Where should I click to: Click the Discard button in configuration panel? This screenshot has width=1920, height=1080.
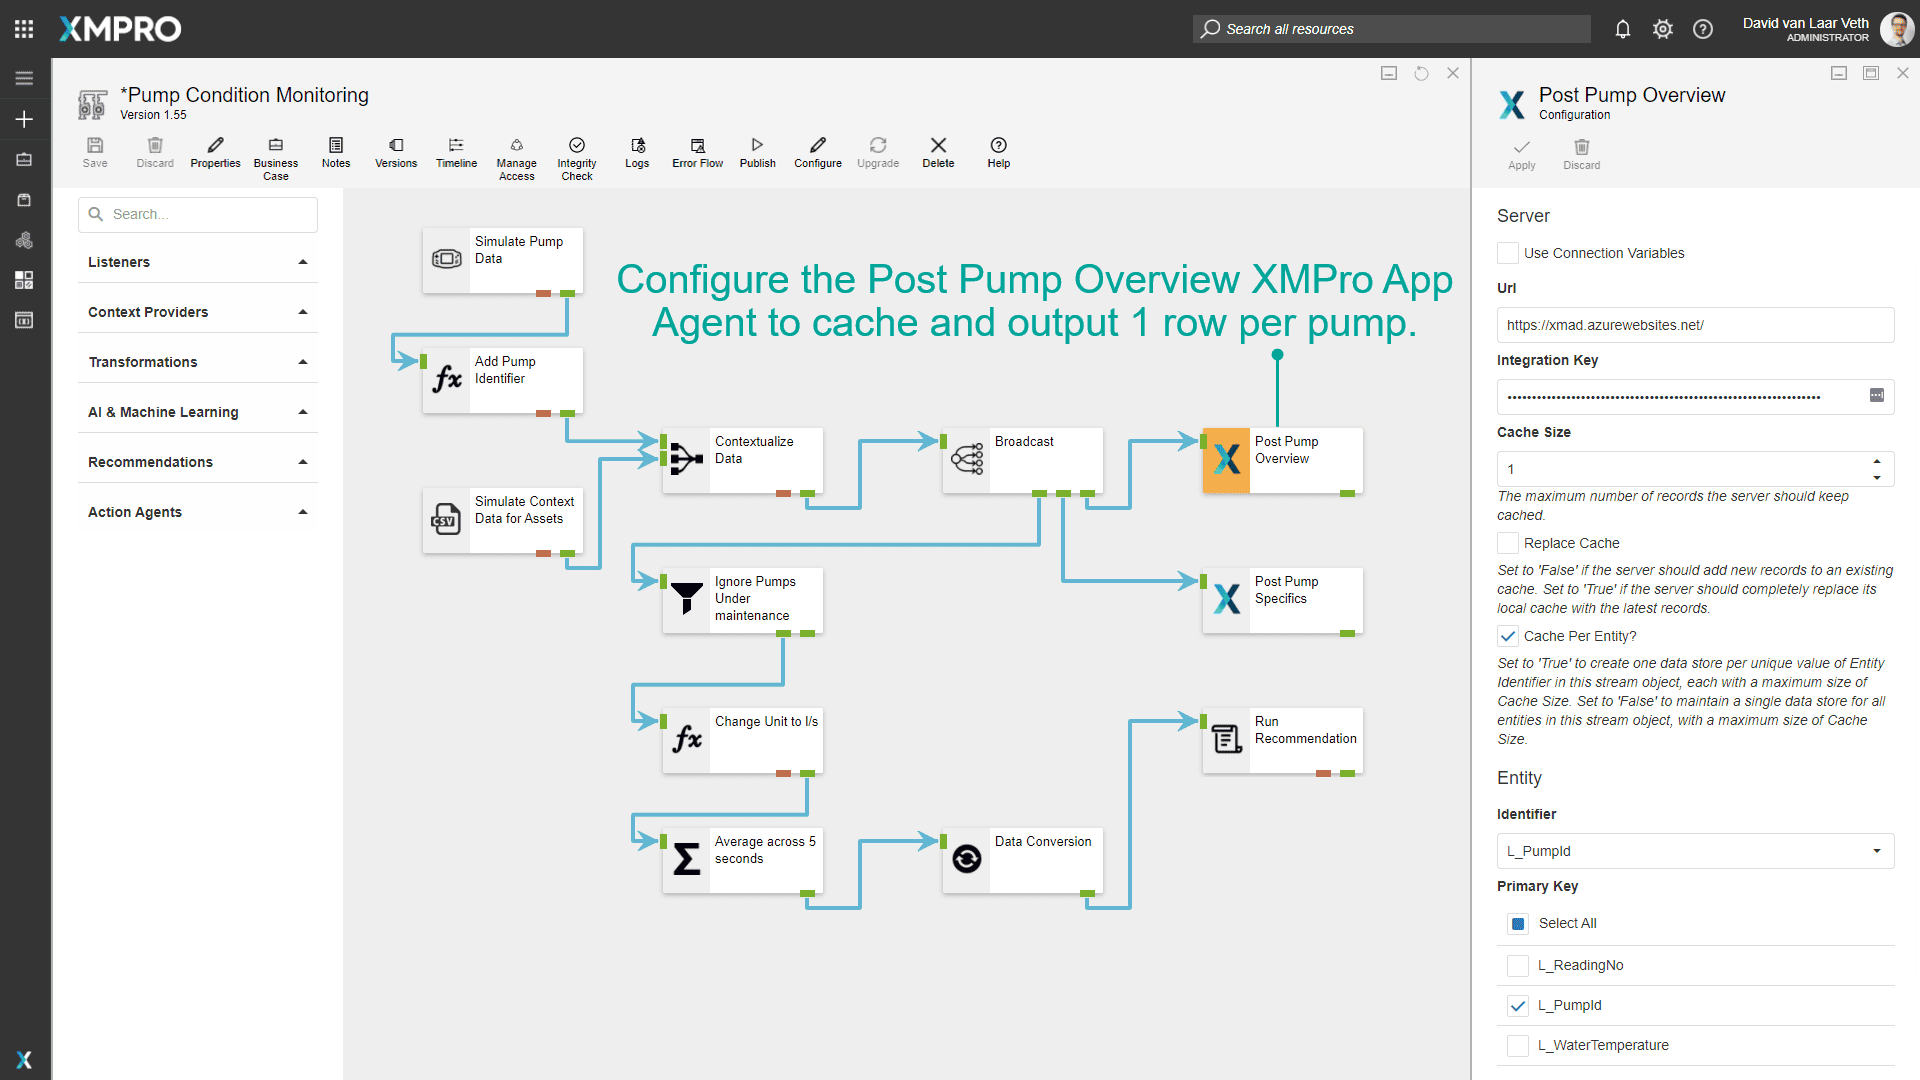1581,153
